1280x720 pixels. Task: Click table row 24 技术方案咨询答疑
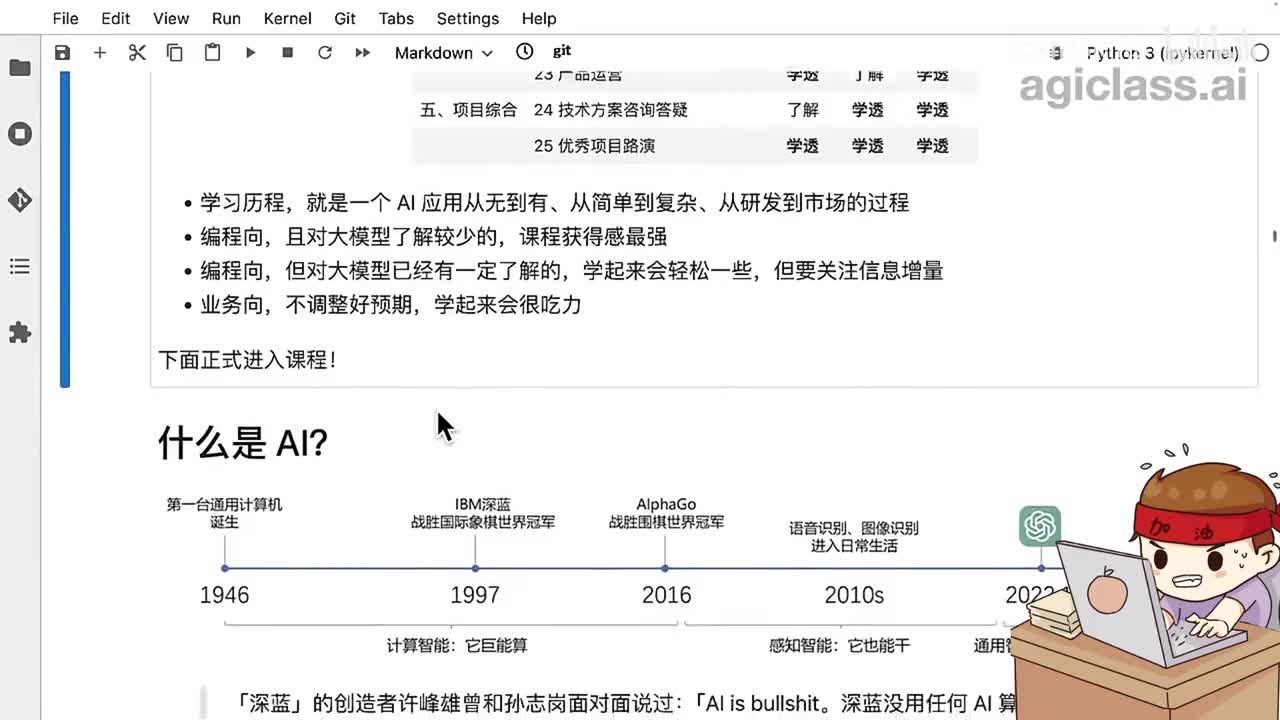(x=695, y=110)
